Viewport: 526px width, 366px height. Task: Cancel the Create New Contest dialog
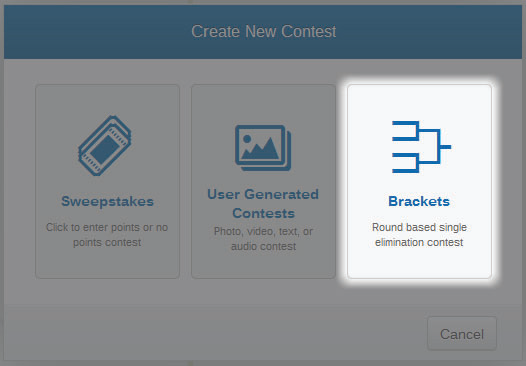click(x=462, y=334)
